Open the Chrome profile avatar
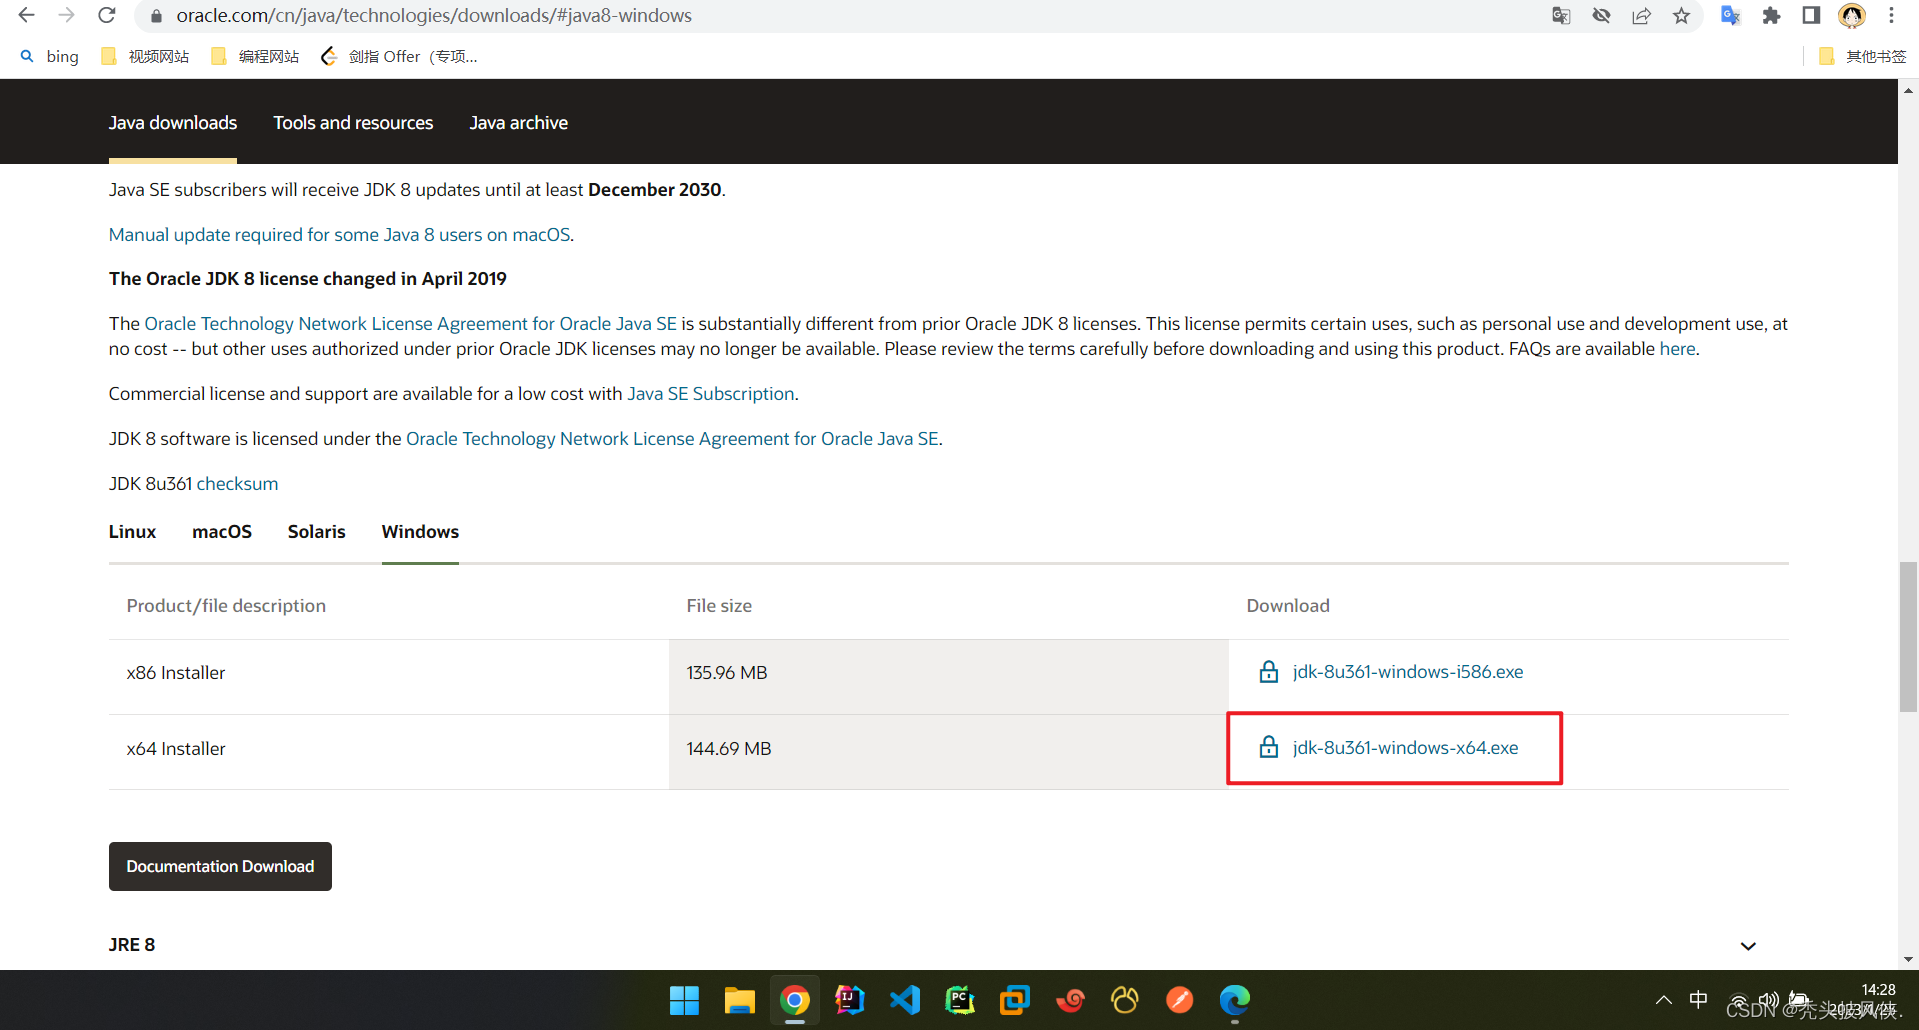The height and width of the screenshot is (1030, 1919). (x=1852, y=15)
